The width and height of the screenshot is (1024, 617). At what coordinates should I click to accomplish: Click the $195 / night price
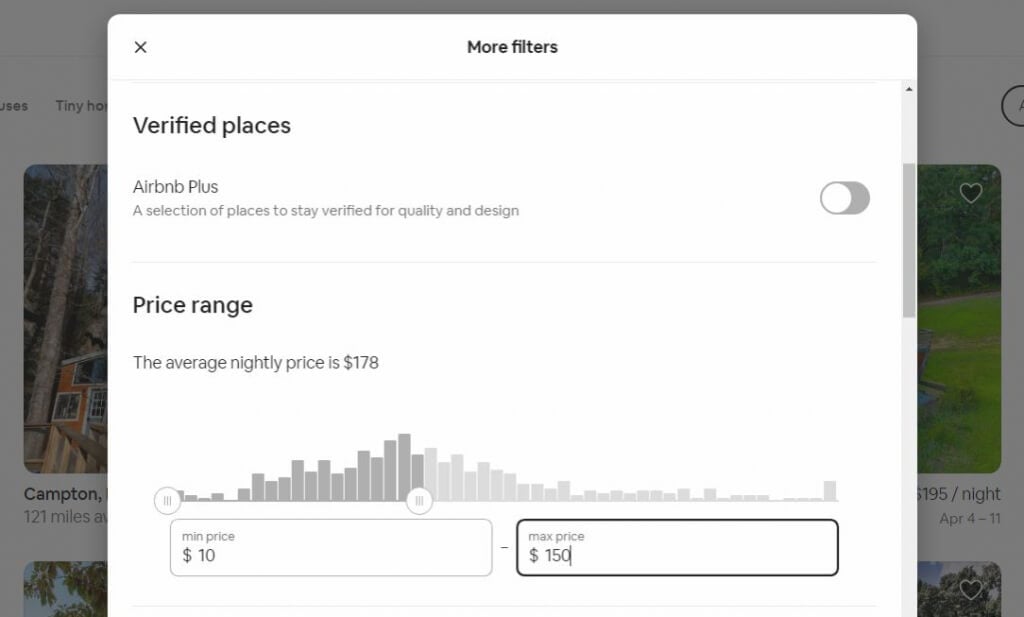(x=958, y=494)
